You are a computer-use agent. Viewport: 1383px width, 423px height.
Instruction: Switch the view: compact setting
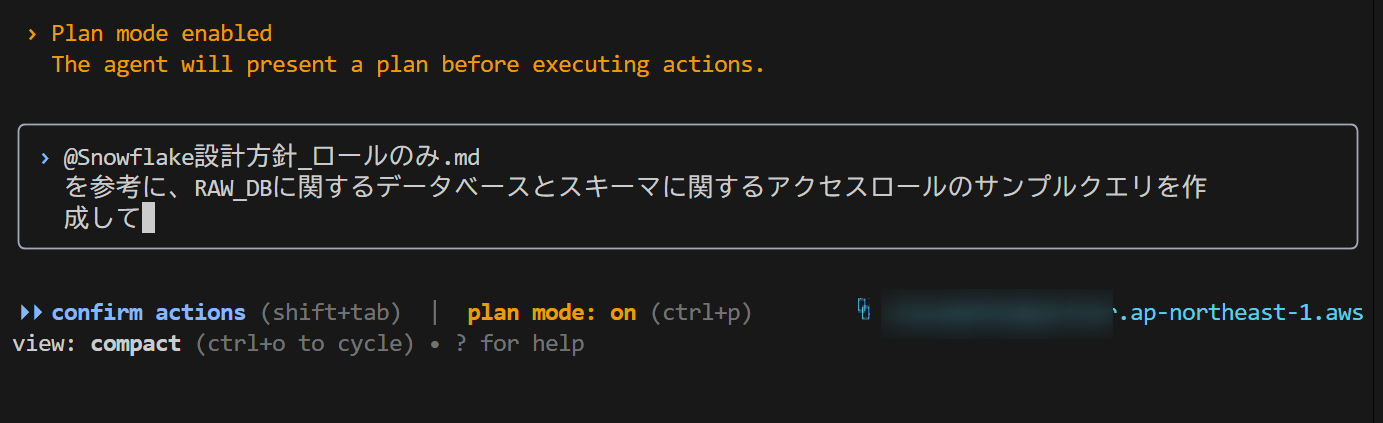[96, 344]
